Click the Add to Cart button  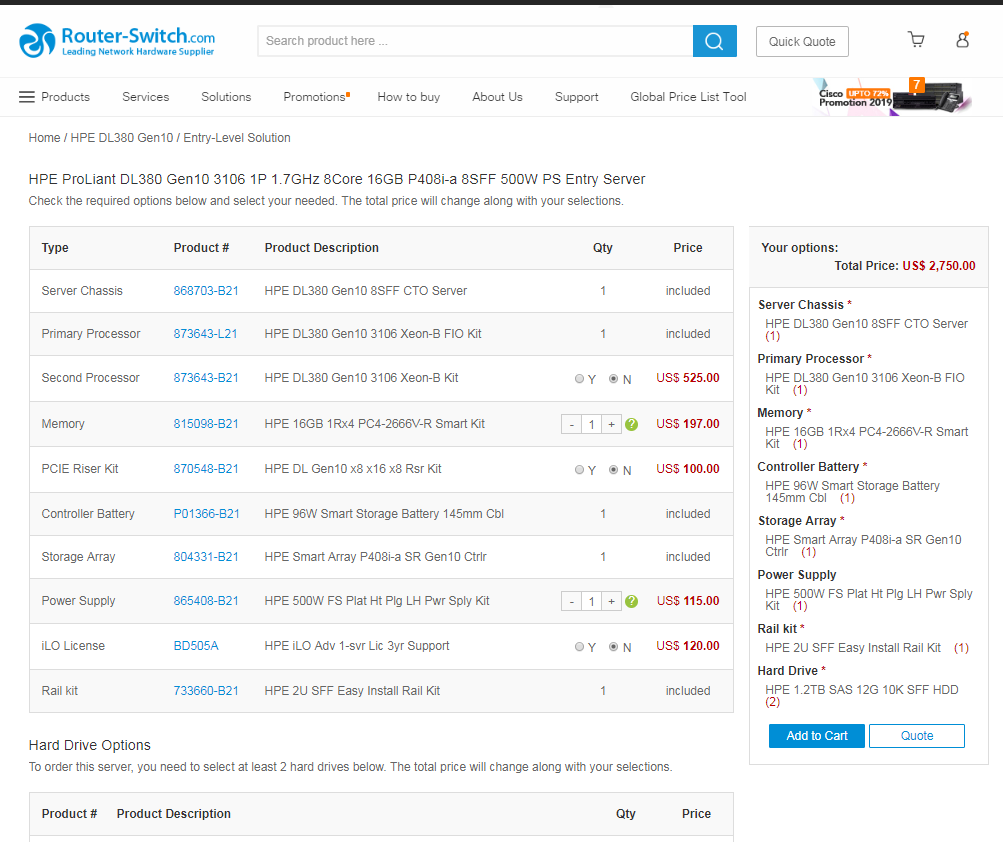click(x=817, y=736)
